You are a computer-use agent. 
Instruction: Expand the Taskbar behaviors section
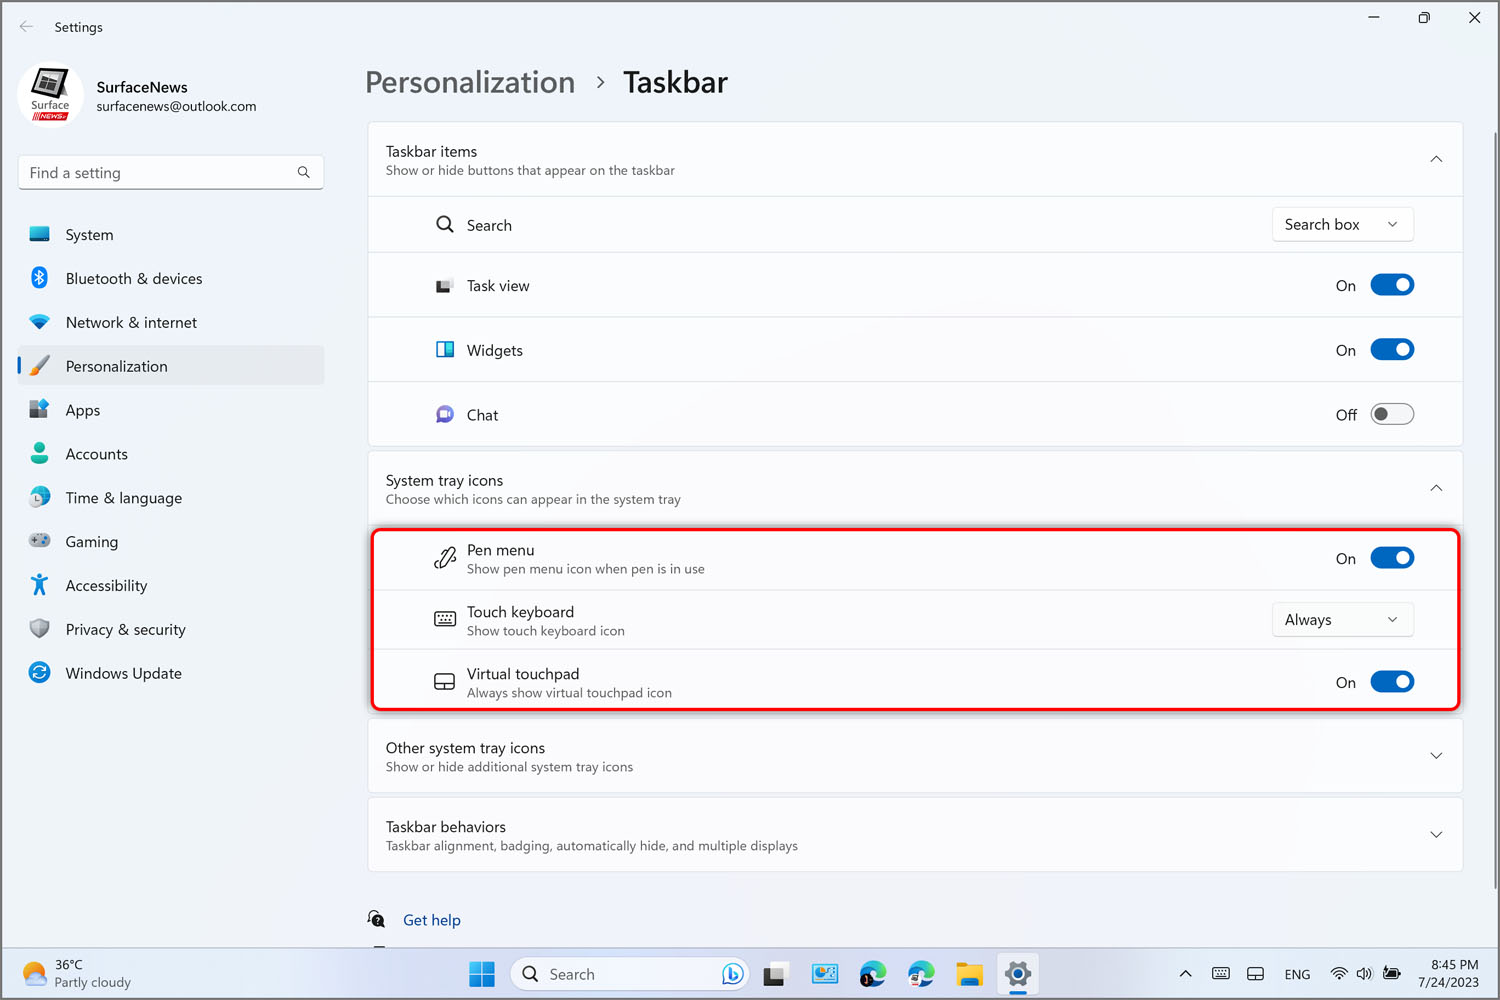click(1436, 835)
